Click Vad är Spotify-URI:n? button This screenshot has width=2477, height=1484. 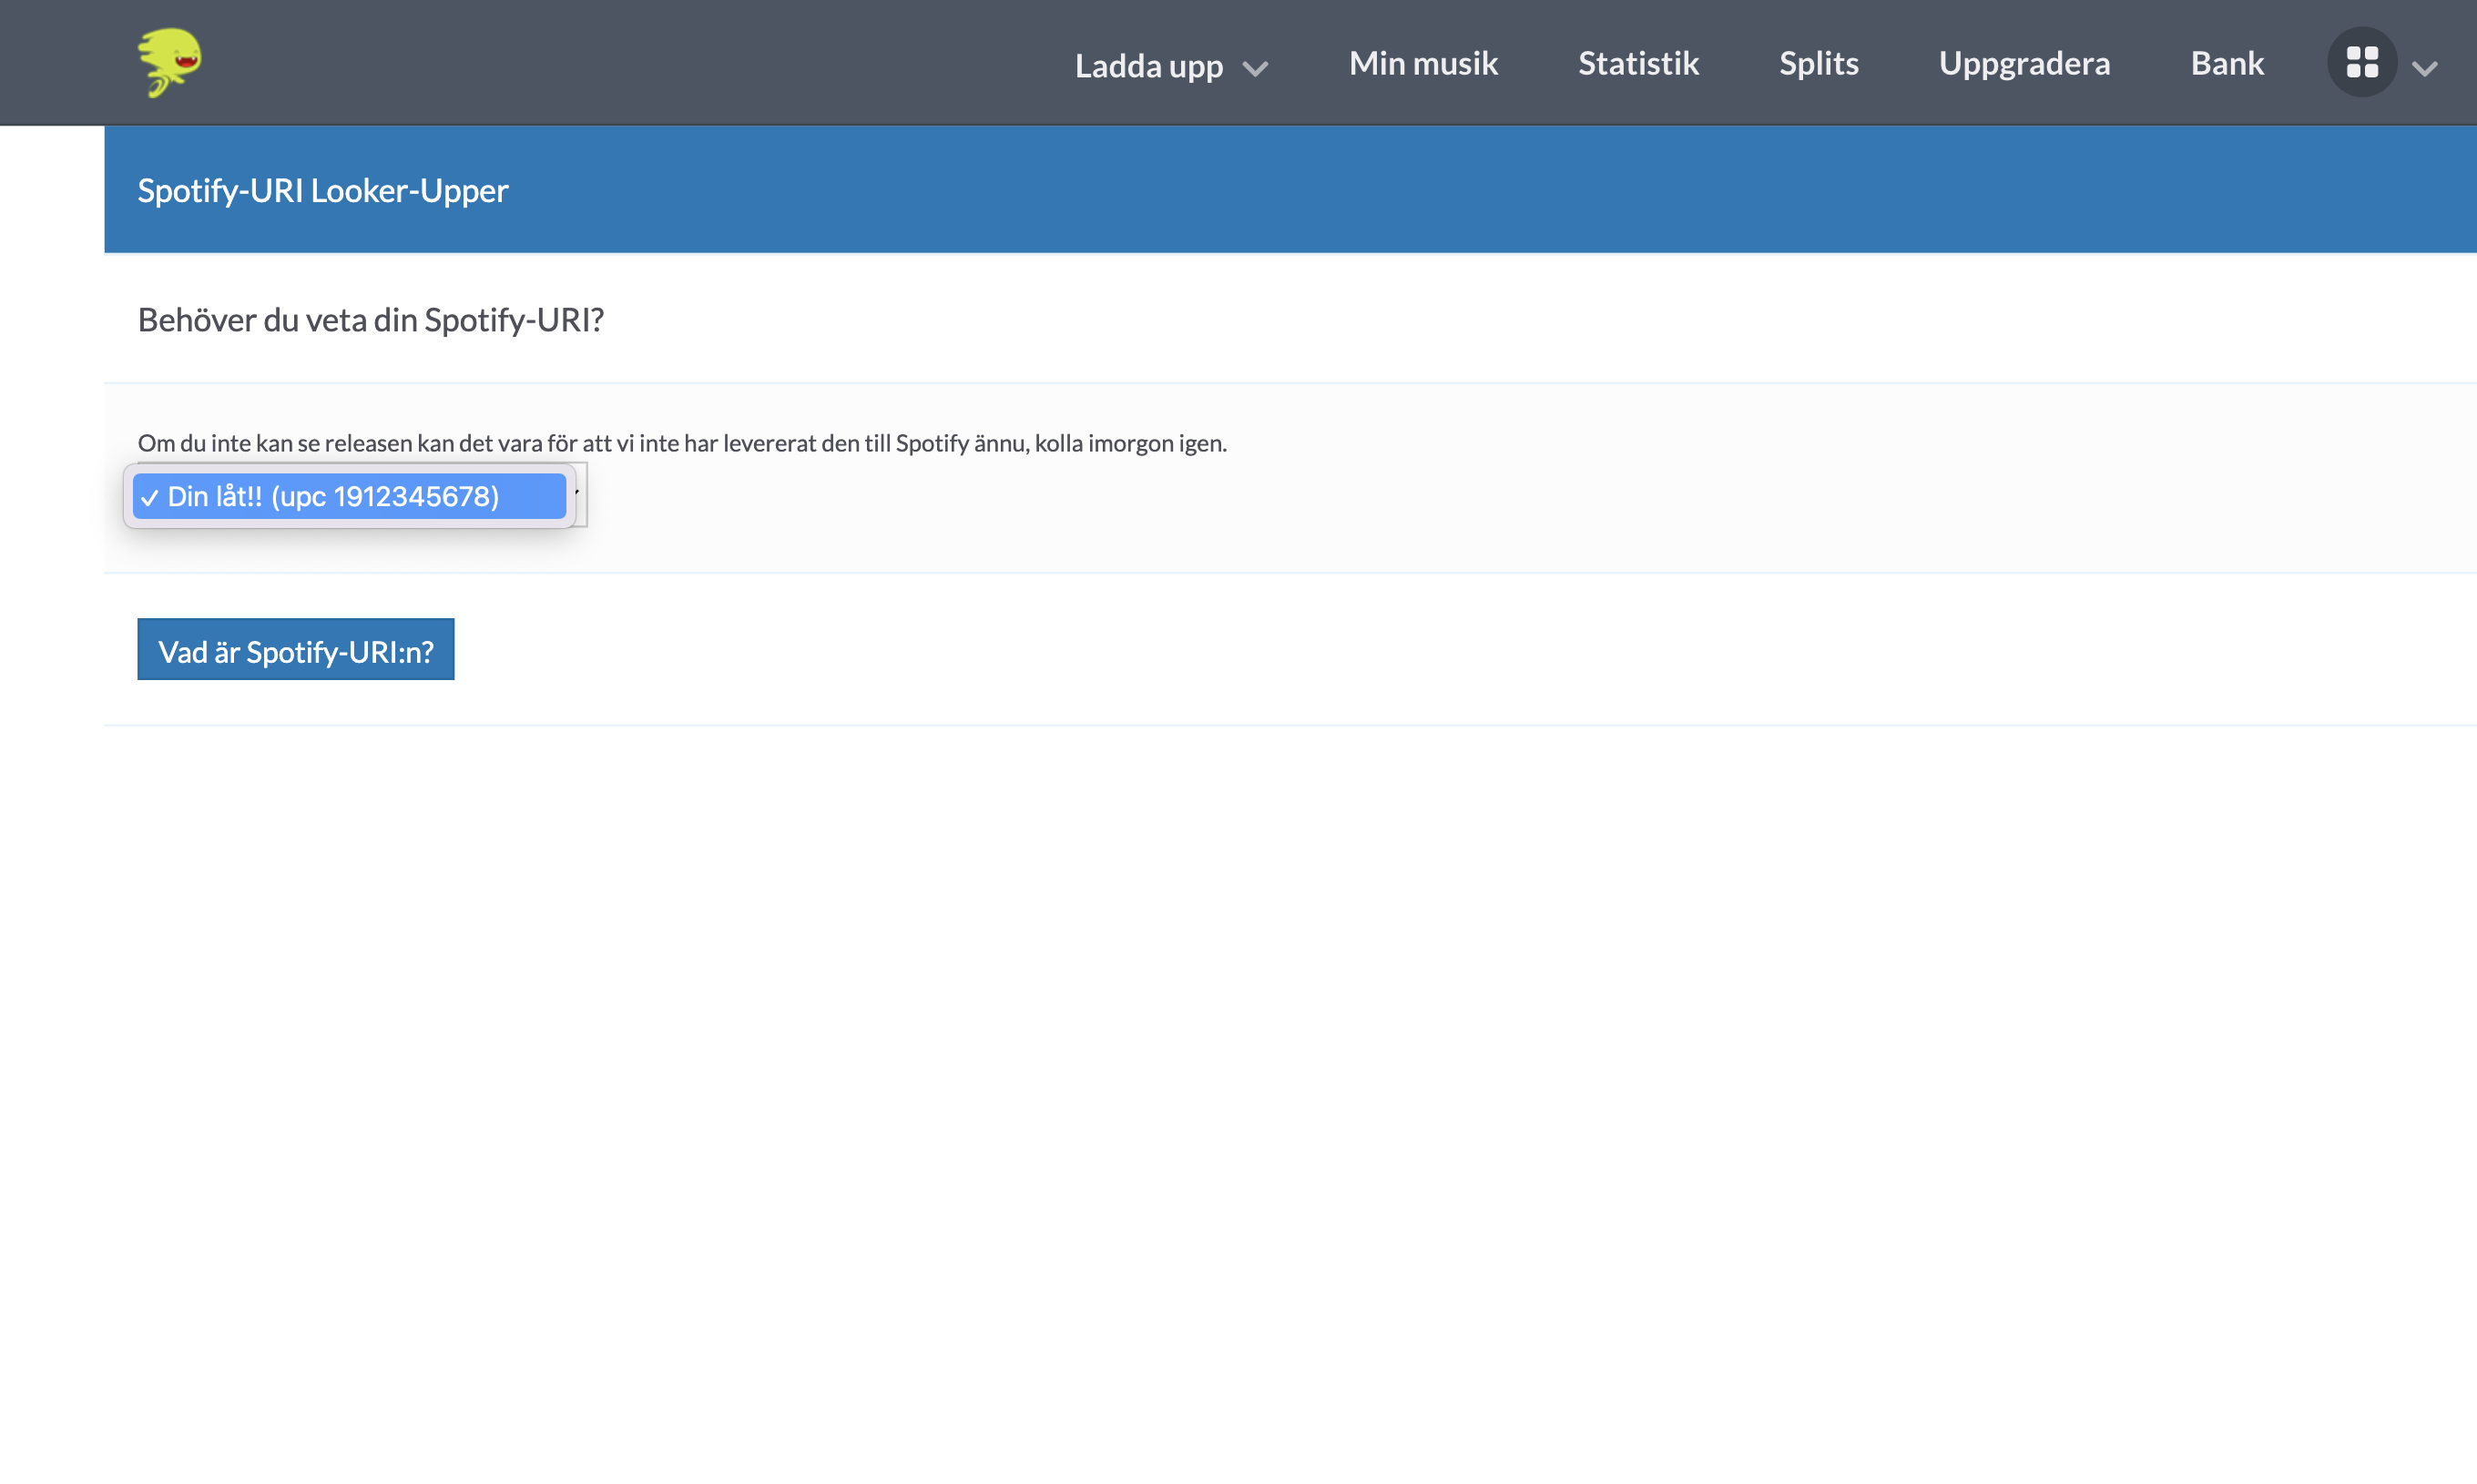[x=296, y=650]
